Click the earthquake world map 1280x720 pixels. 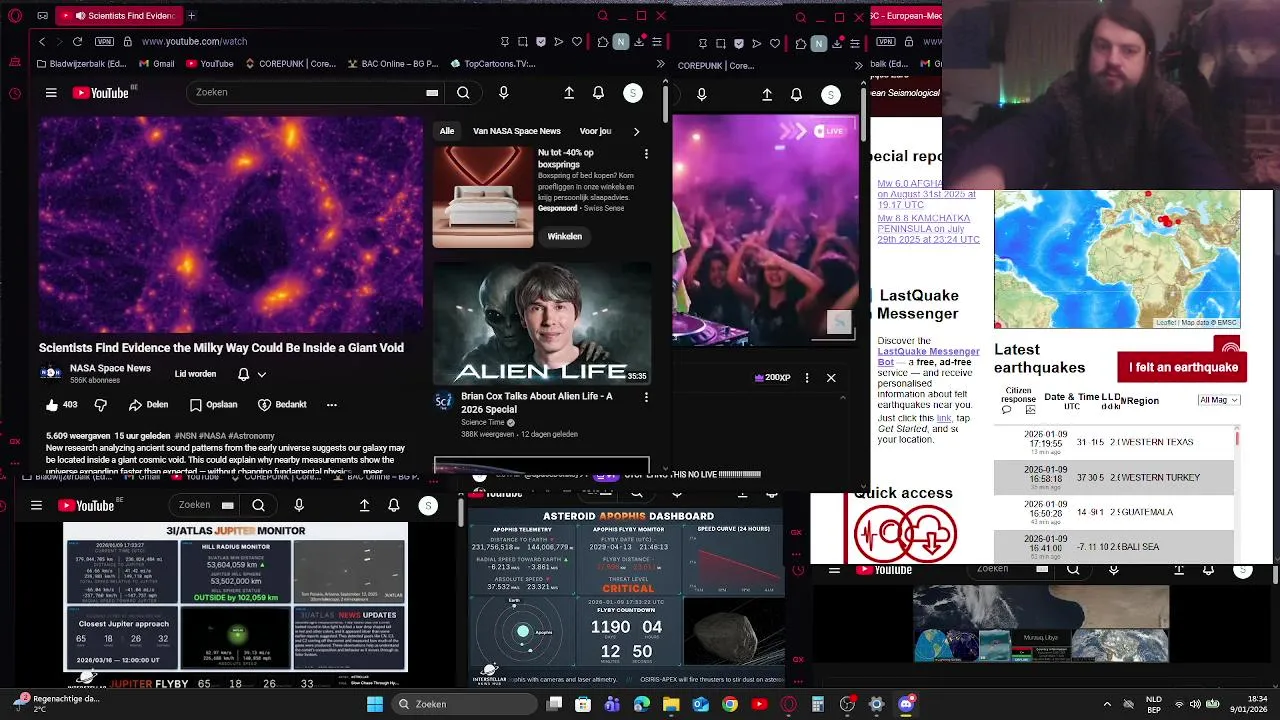(x=1117, y=259)
